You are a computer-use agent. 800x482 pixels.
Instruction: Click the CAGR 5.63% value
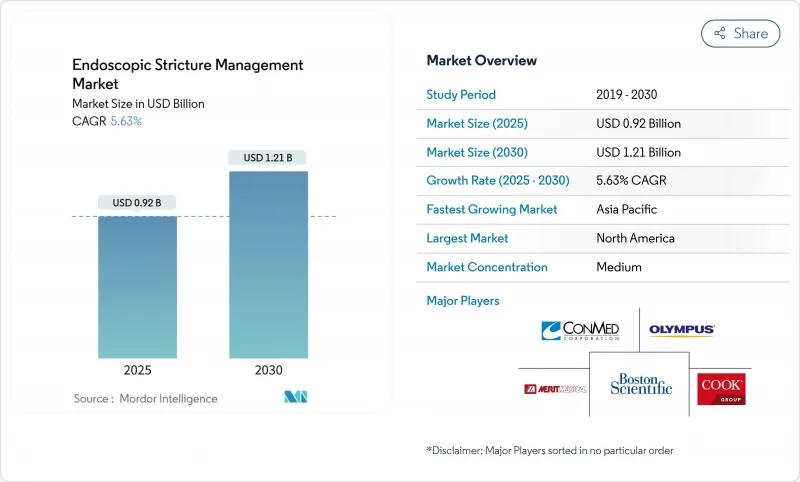point(124,121)
